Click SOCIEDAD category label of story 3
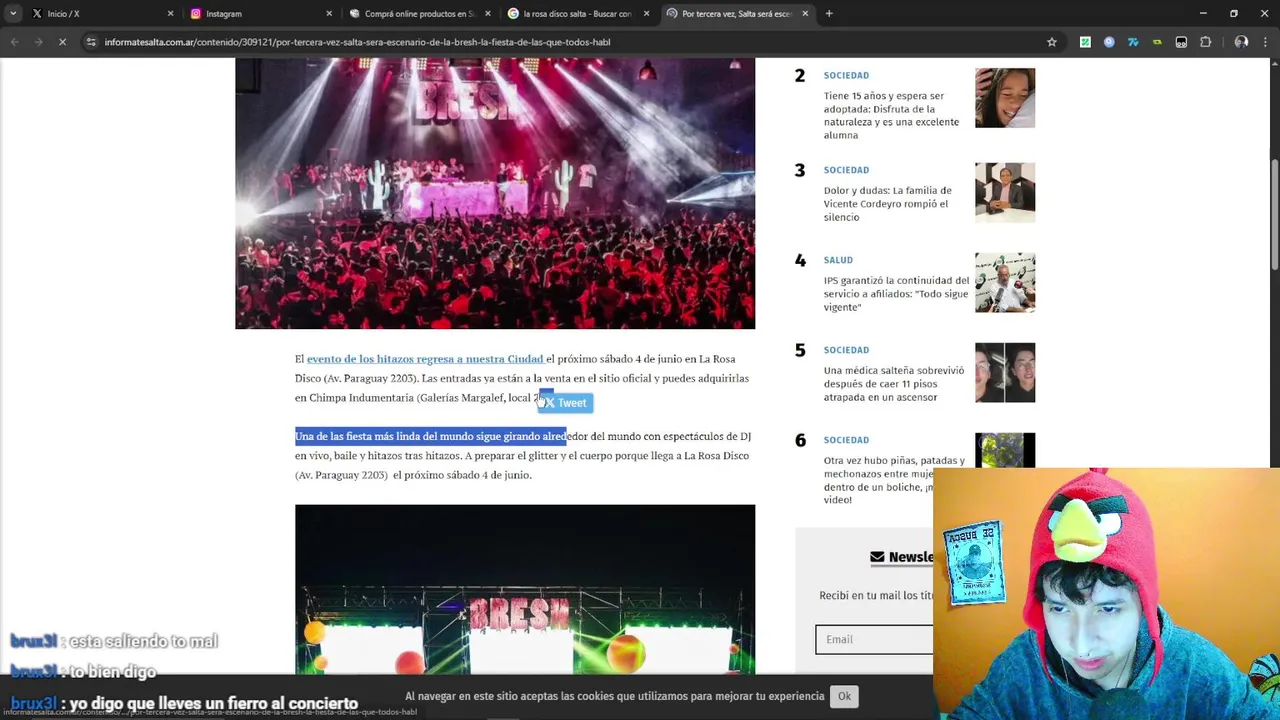The width and height of the screenshot is (1280, 720). [x=846, y=170]
